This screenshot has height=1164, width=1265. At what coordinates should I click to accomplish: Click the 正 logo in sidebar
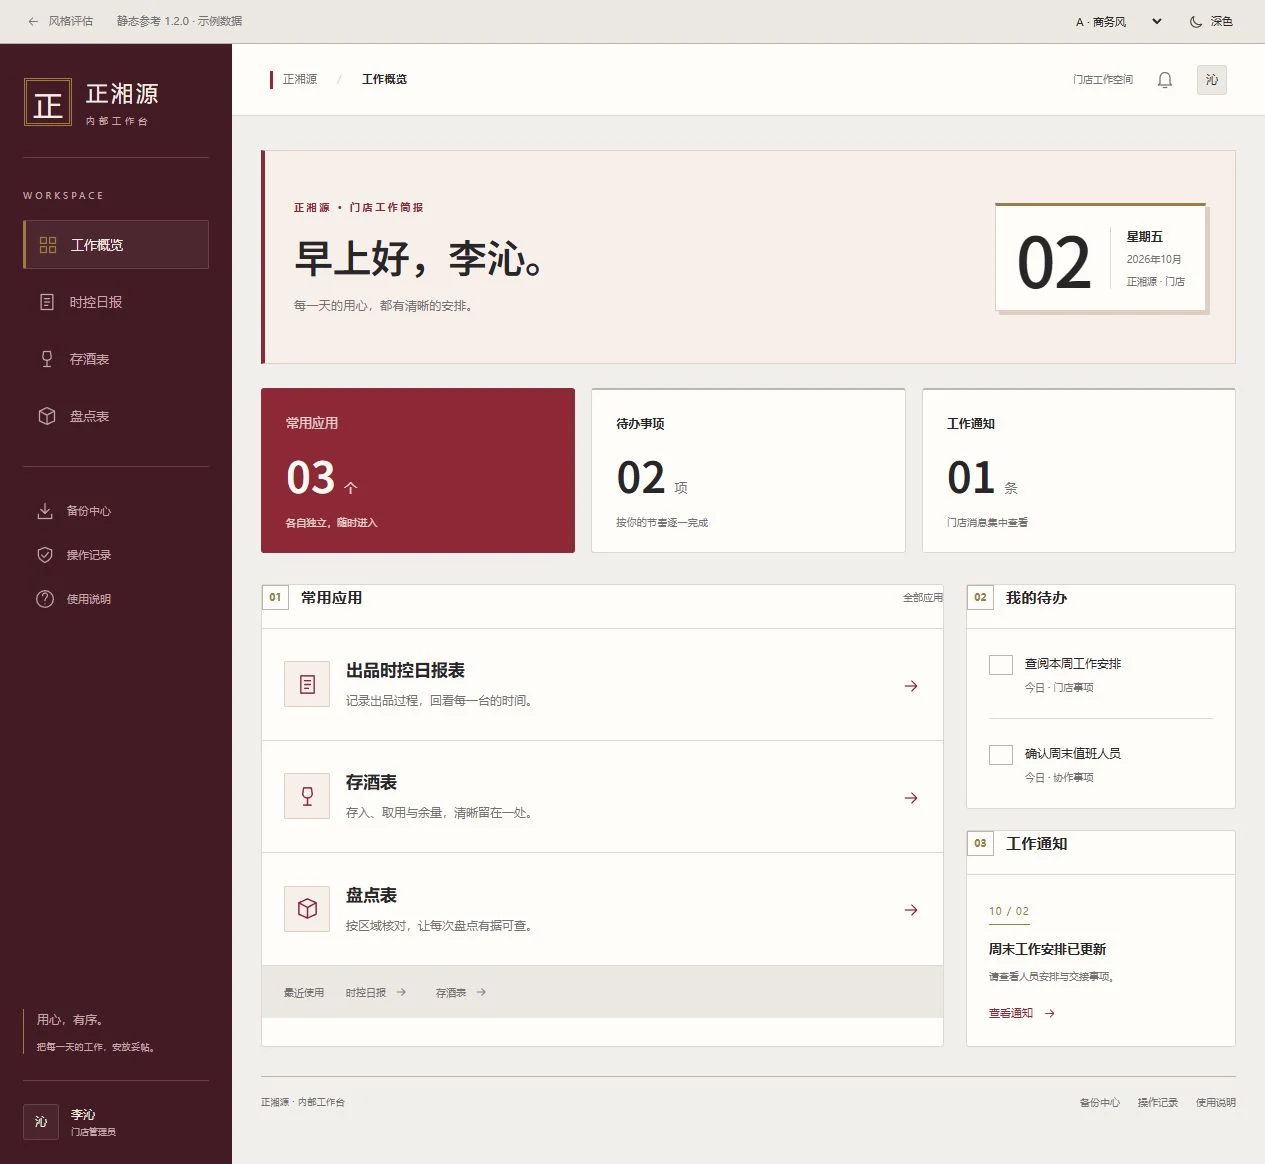click(48, 102)
